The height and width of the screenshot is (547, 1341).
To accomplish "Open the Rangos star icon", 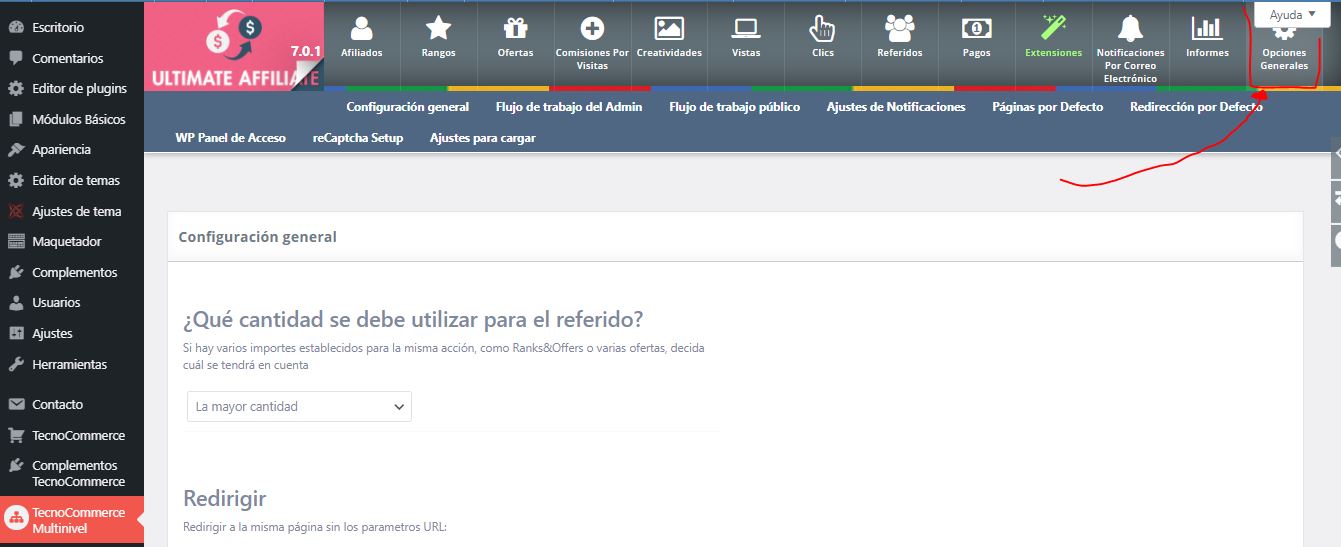I will click(439, 28).
